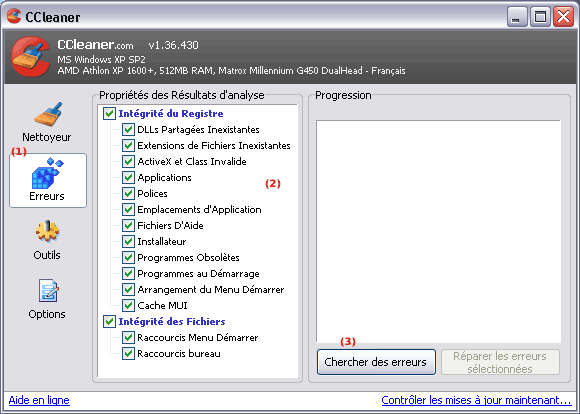Open the Outils gear section
Screen dimensions: 580x414
point(47,240)
